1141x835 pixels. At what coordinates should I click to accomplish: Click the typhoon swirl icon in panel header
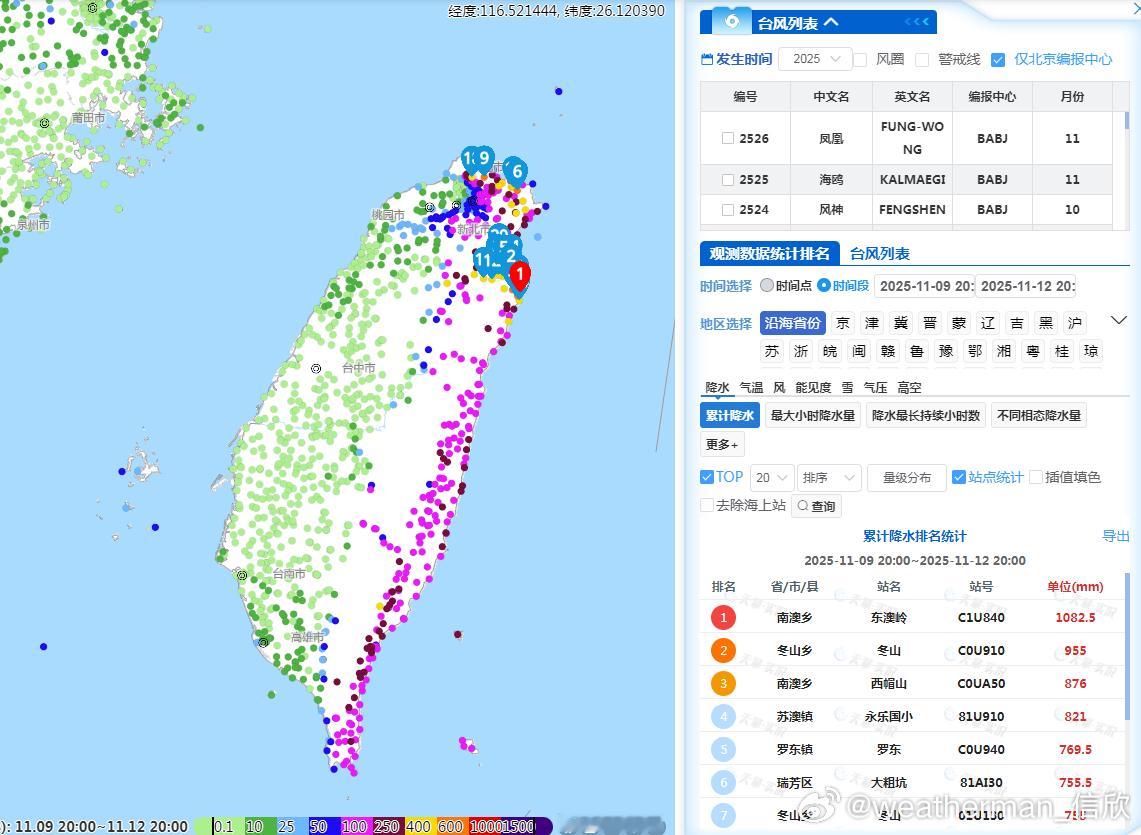[x=731, y=22]
